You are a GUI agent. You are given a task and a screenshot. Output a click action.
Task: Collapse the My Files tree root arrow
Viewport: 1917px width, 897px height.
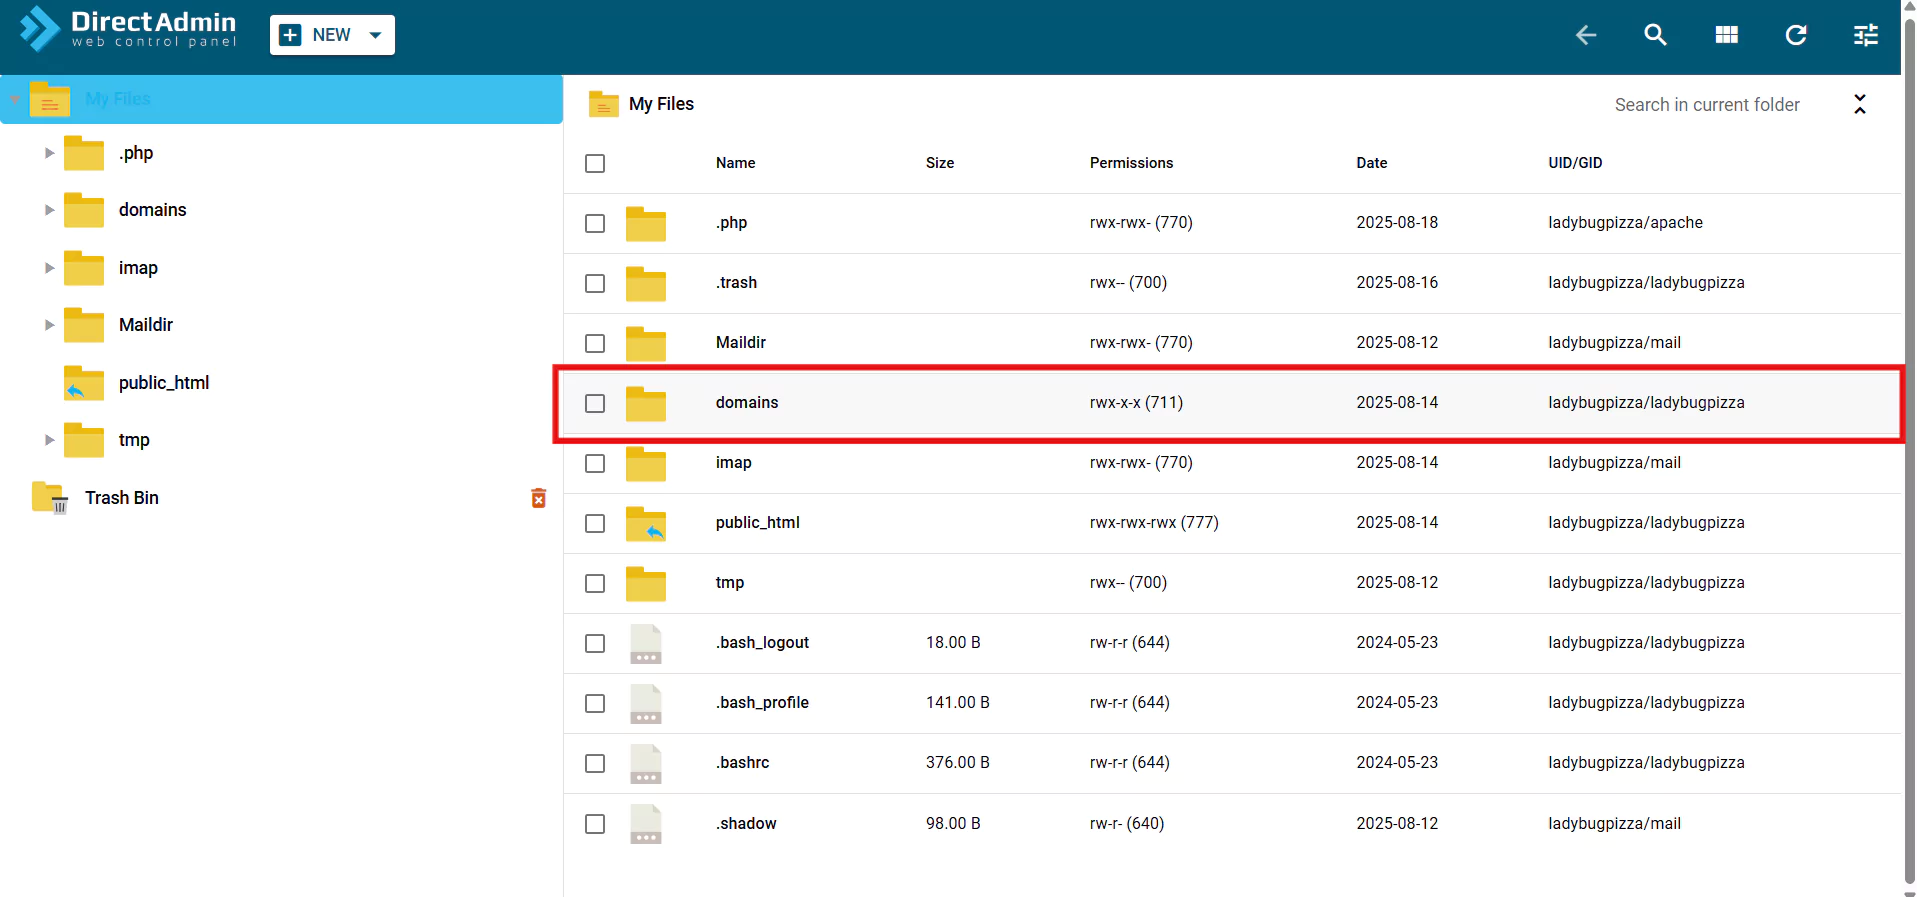tap(15, 100)
